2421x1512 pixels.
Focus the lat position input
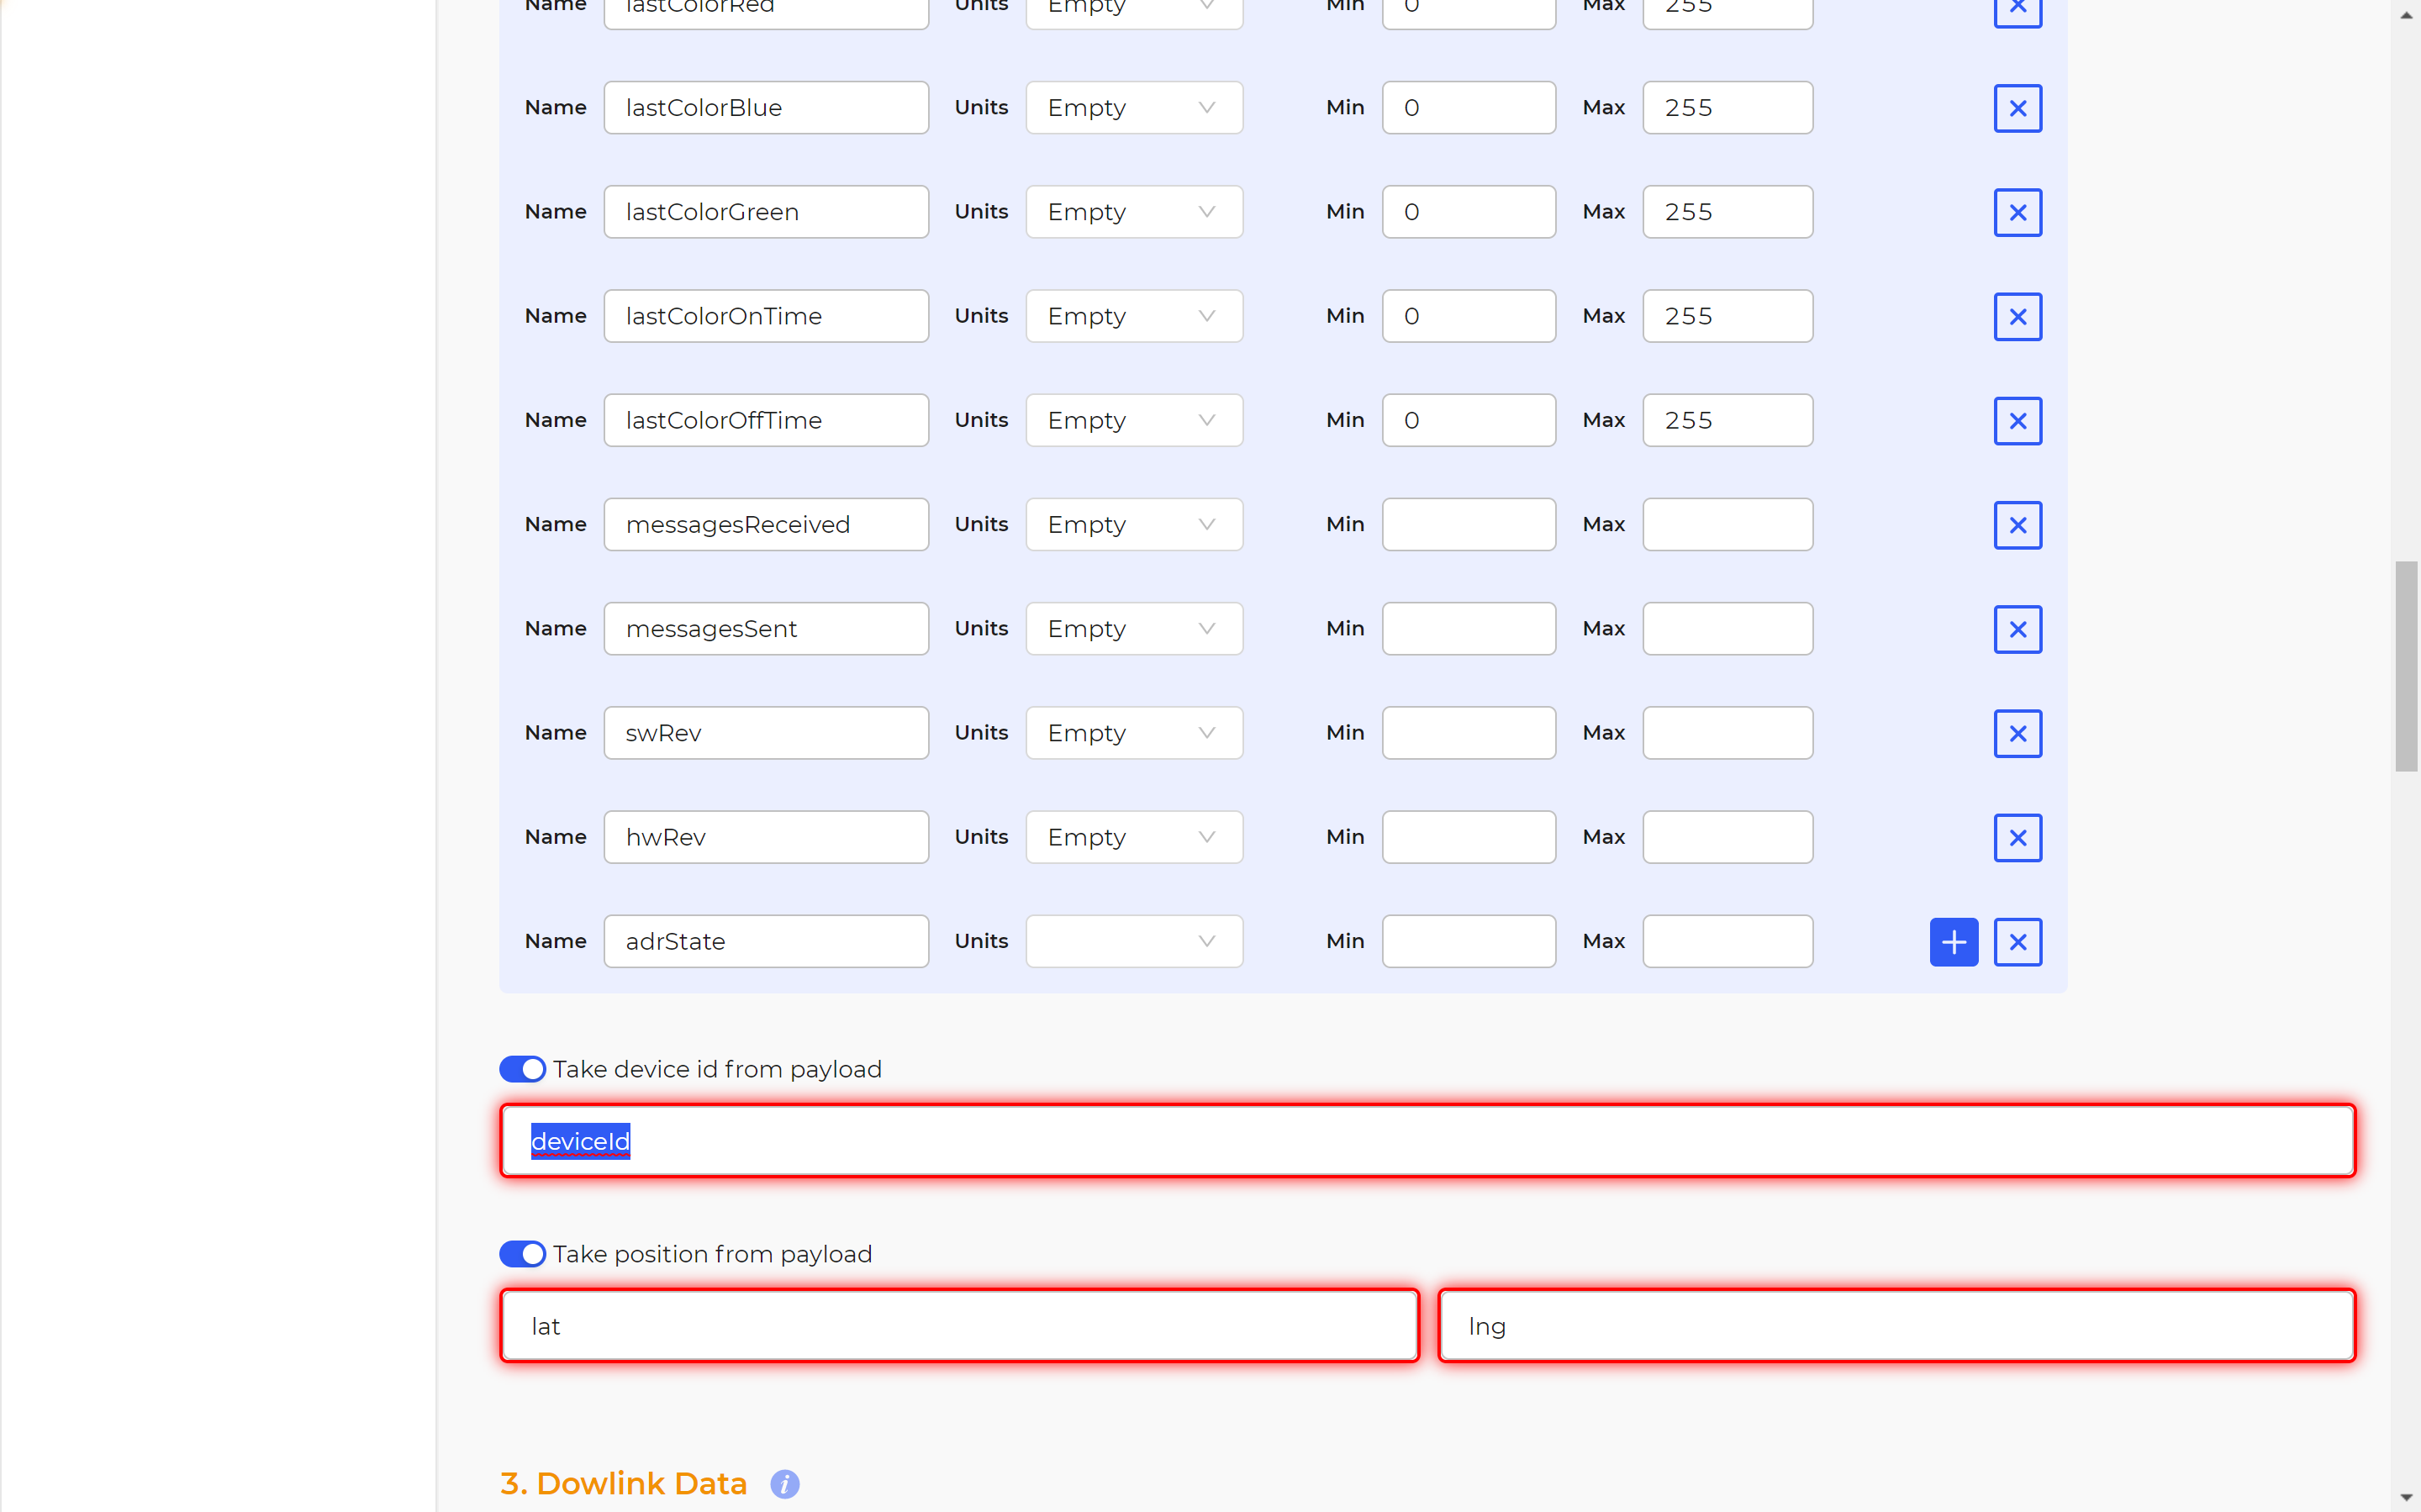coord(959,1326)
